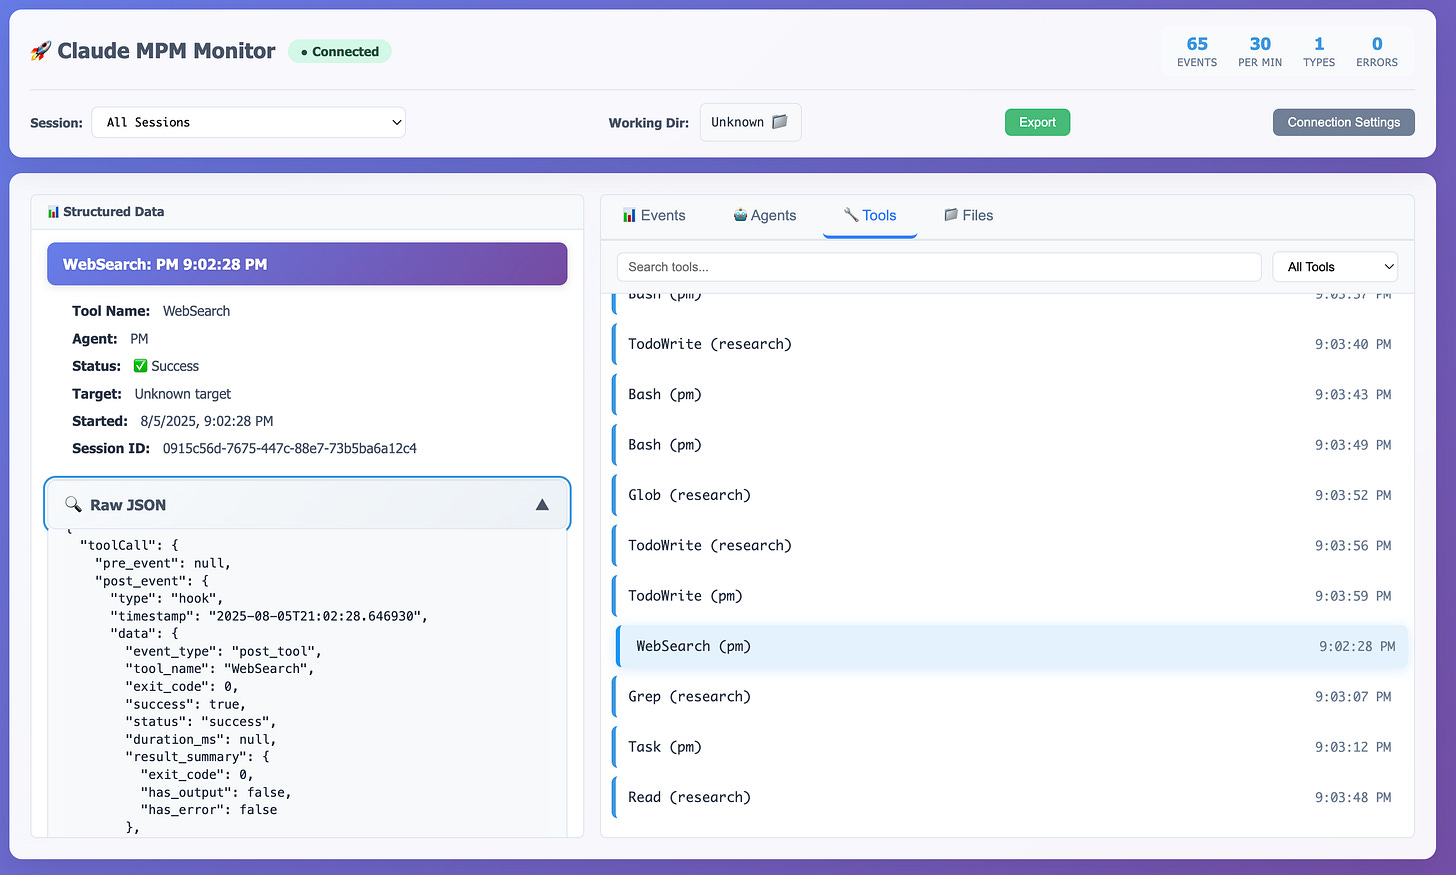This screenshot has width=1456, height=875.
Task: Click the rocket icon beside Claude MPM Monitor
Action: 40,51
